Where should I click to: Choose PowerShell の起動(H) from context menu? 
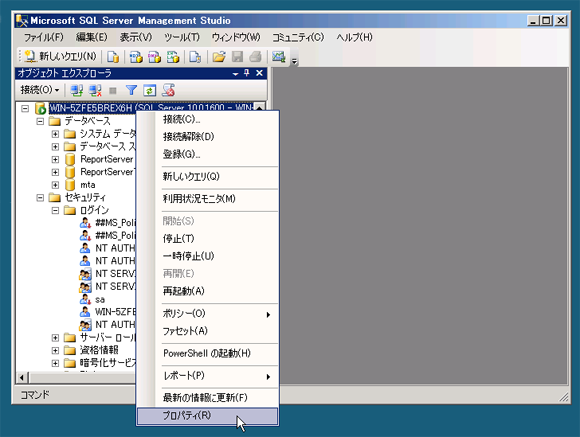(208, 353)
